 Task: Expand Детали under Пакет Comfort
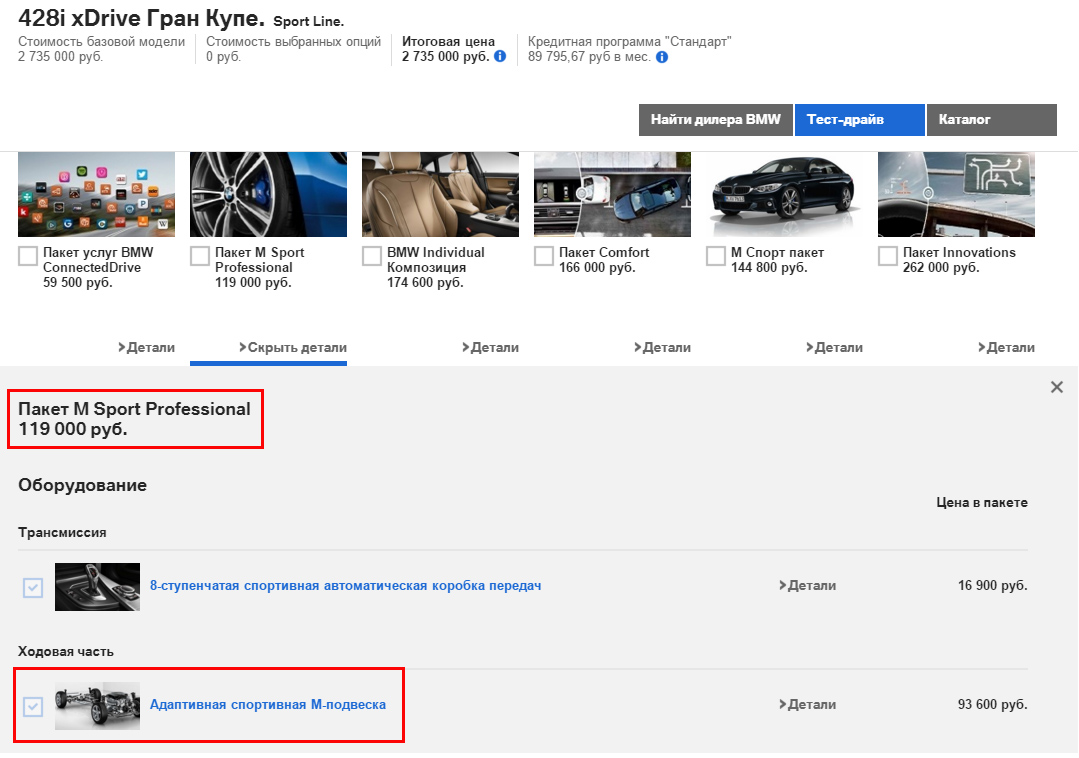point(662,347)
